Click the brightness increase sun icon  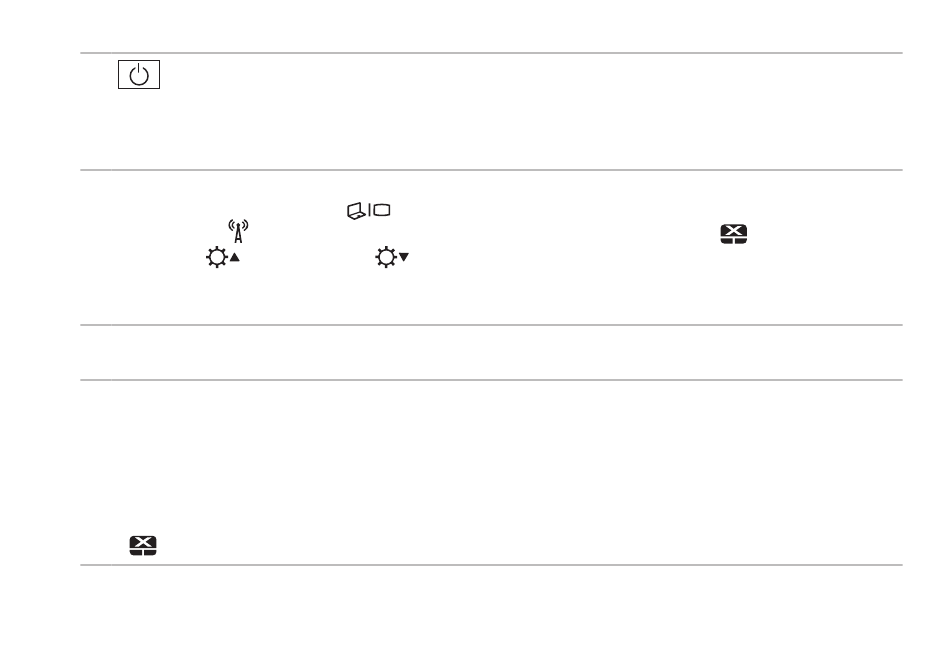point(223,257)
